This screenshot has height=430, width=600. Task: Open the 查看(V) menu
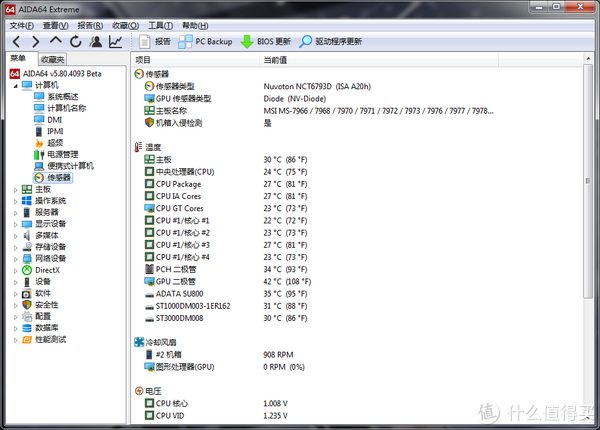(55, 26)
